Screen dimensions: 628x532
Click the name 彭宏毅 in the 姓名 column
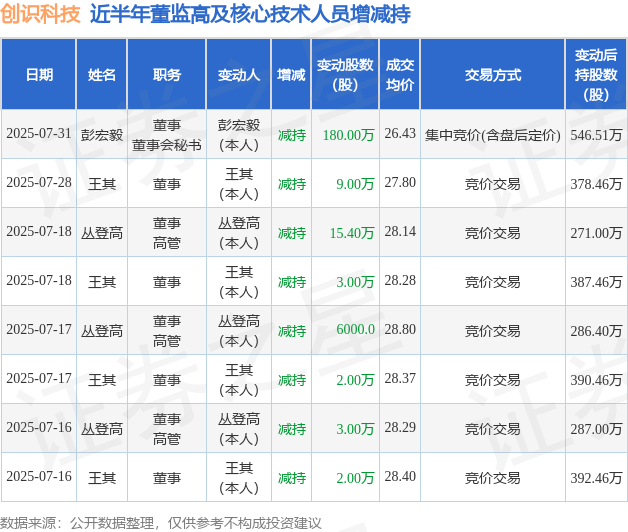(102, 135)
